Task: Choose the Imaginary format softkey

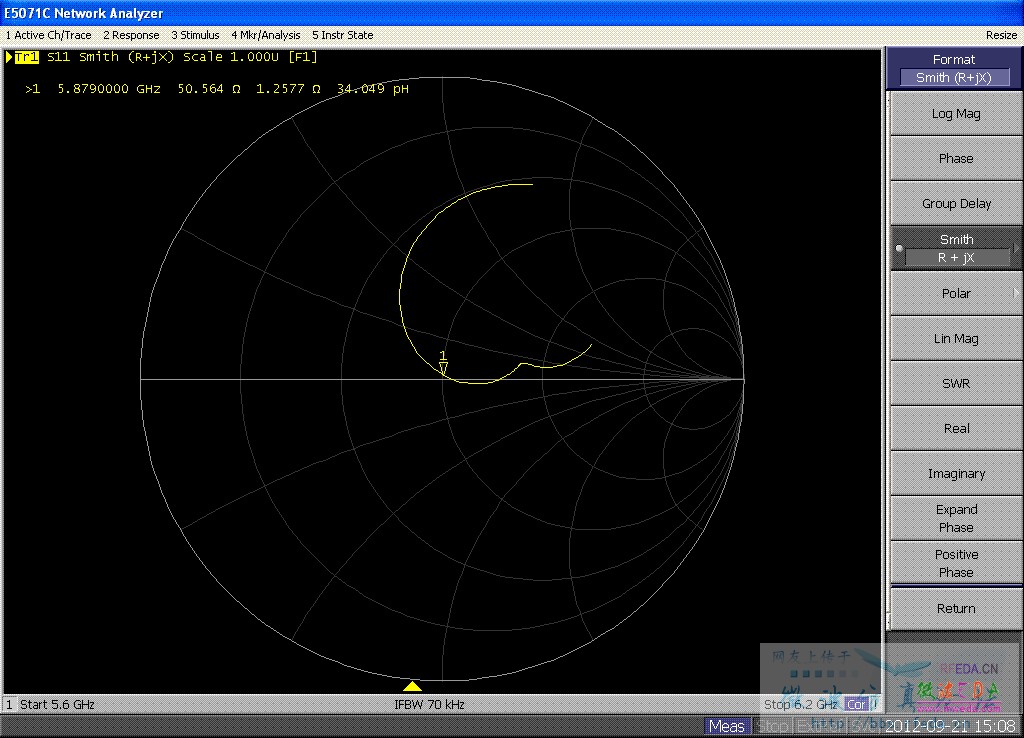Action: [956, 473]
